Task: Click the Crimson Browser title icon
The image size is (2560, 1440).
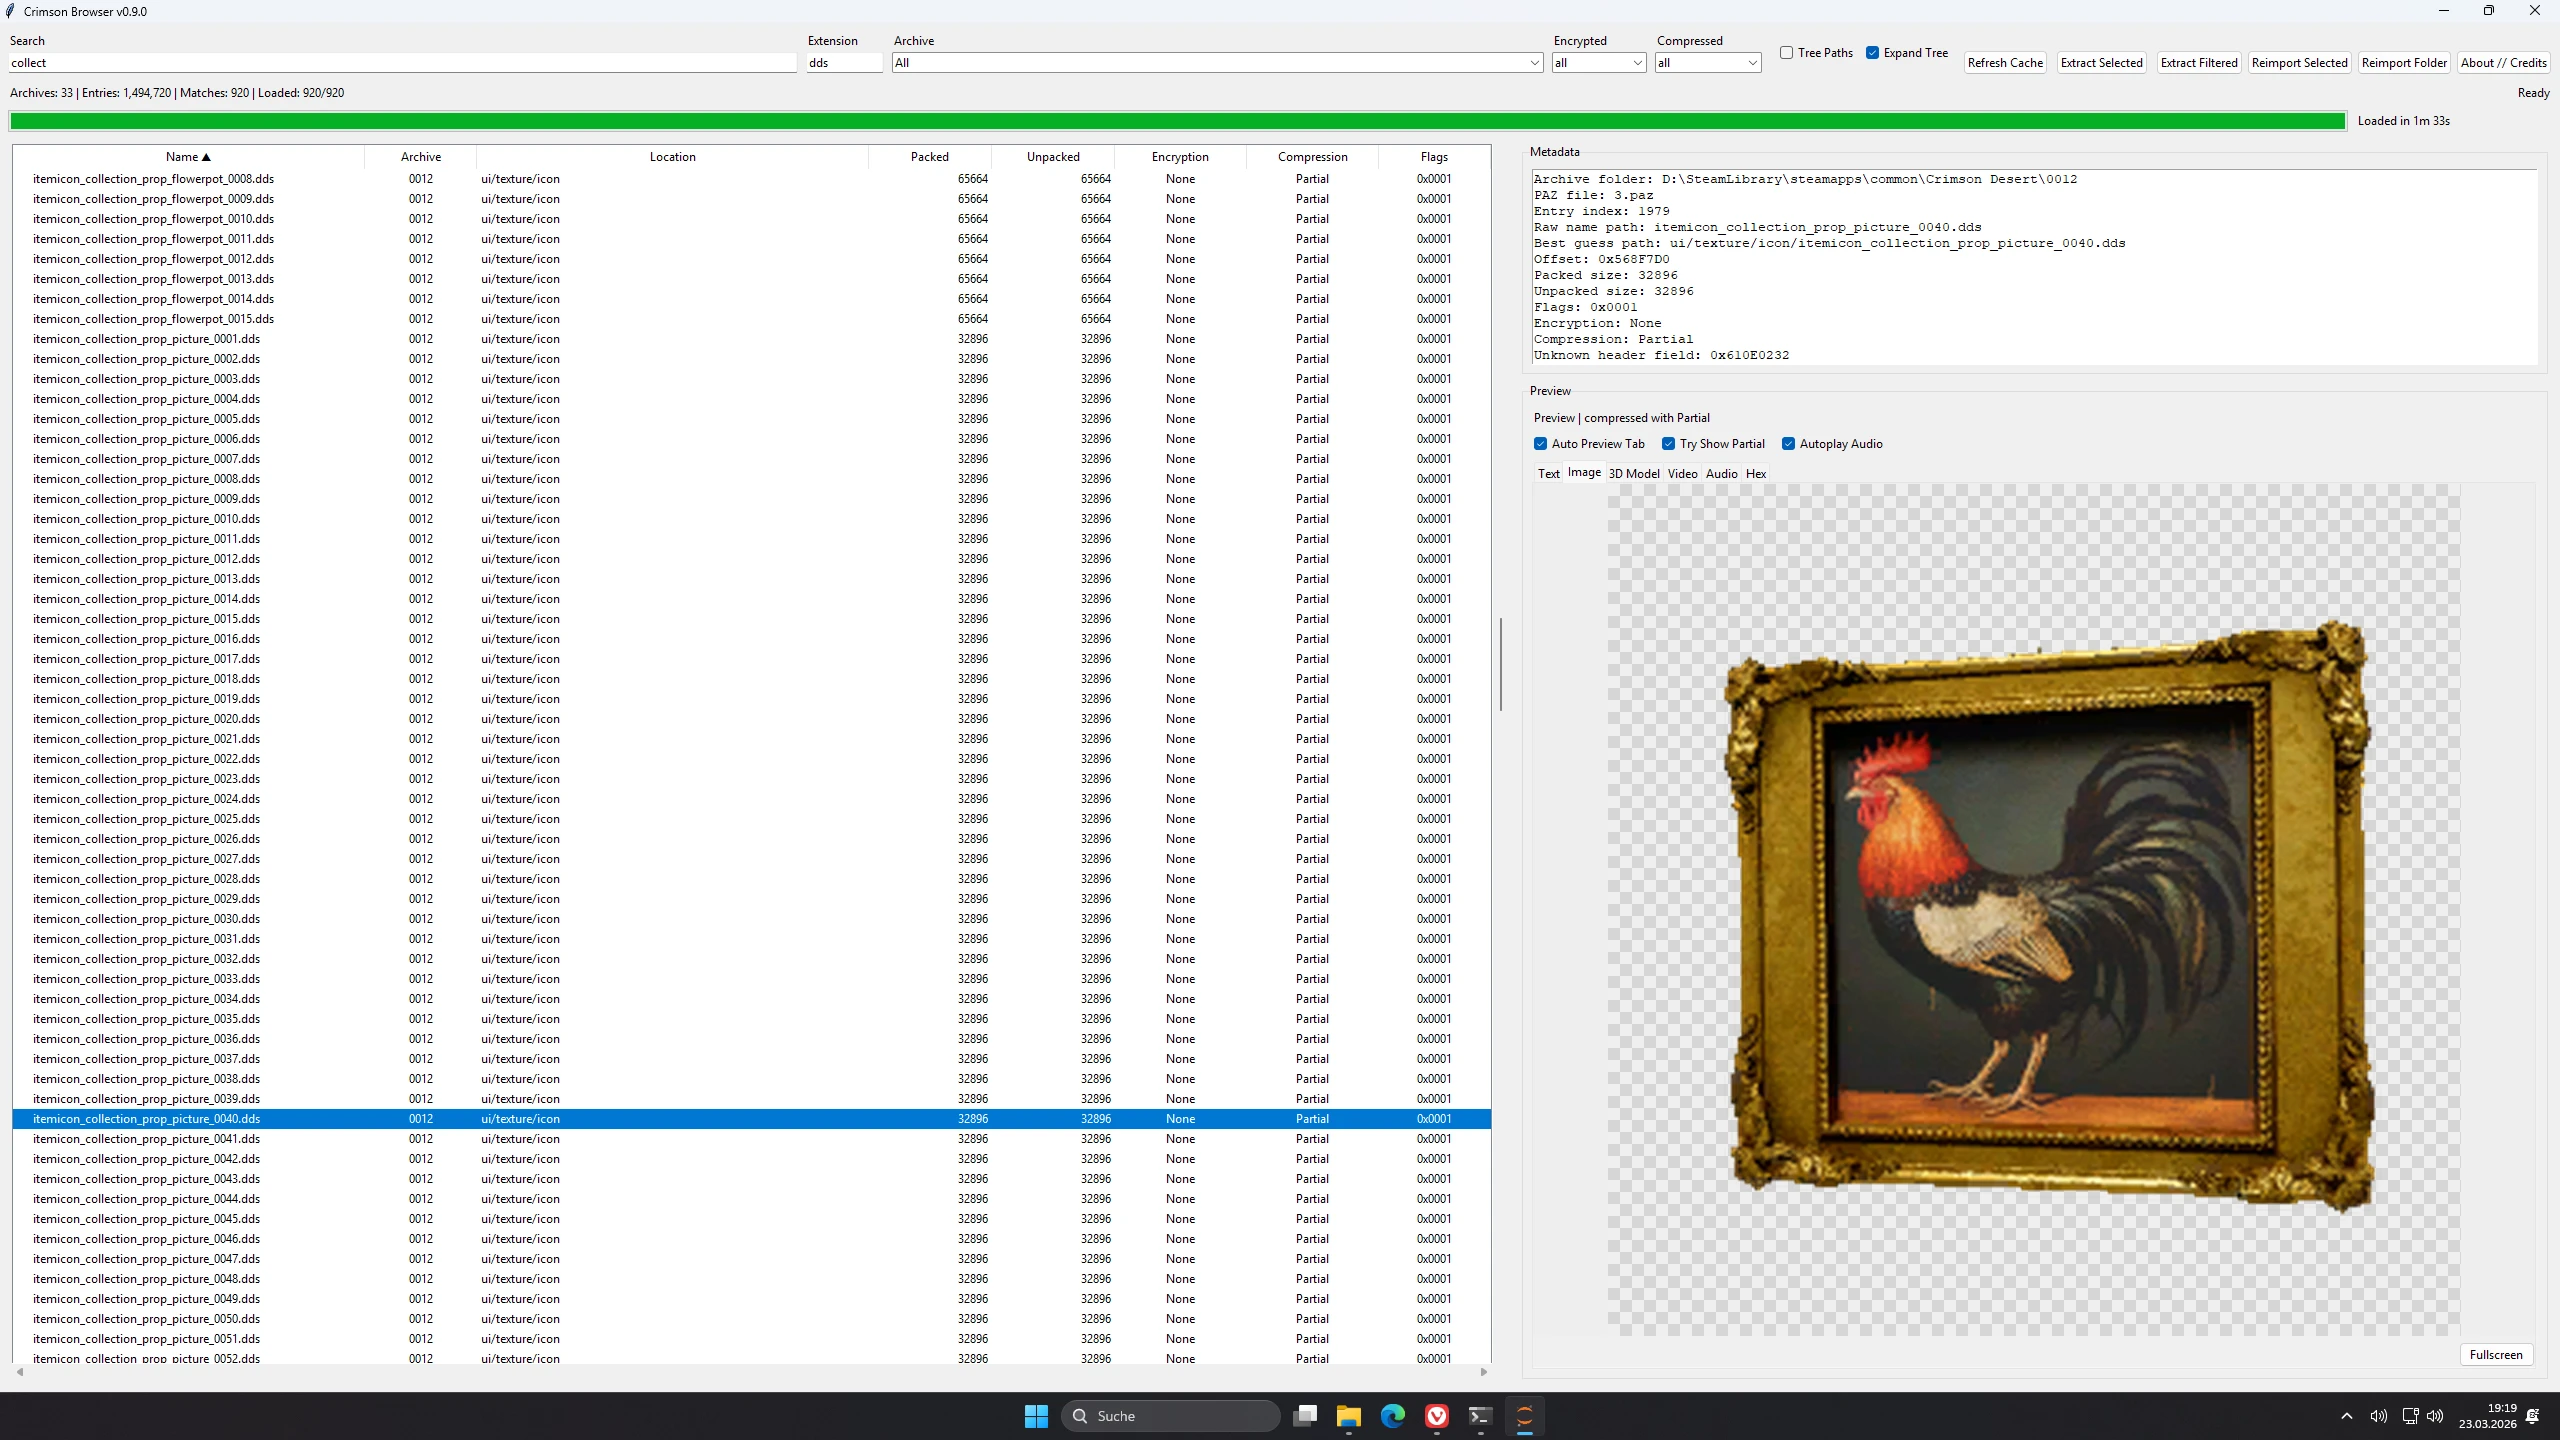Action: tap(11, 11)
